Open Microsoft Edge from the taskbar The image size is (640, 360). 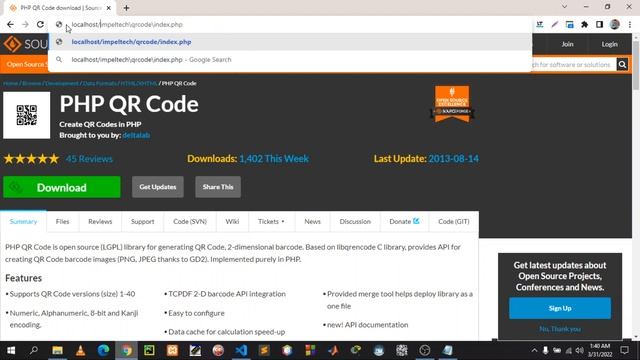[103, 350]
